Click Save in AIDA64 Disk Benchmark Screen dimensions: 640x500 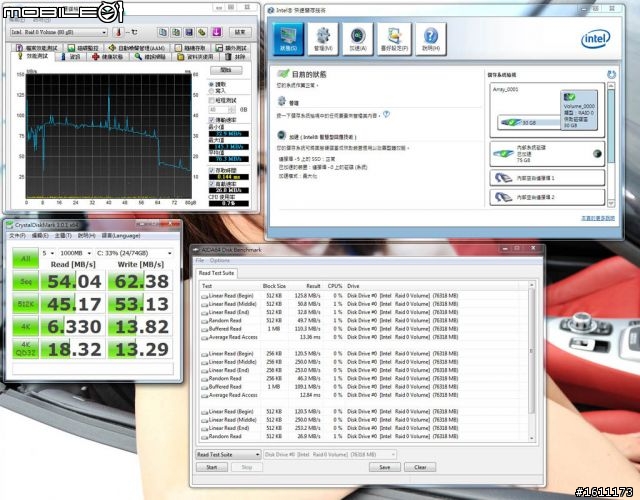click(x=384, y=467)
